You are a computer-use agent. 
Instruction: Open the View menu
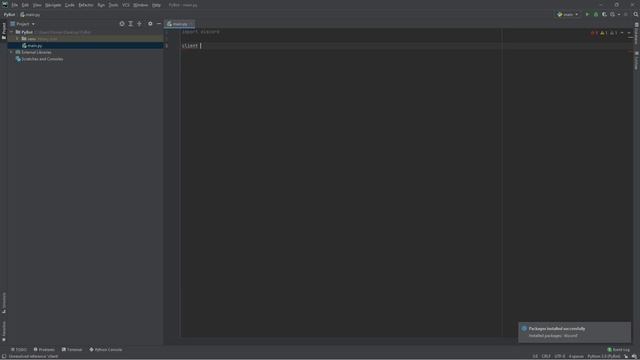(x=37, y=5)
